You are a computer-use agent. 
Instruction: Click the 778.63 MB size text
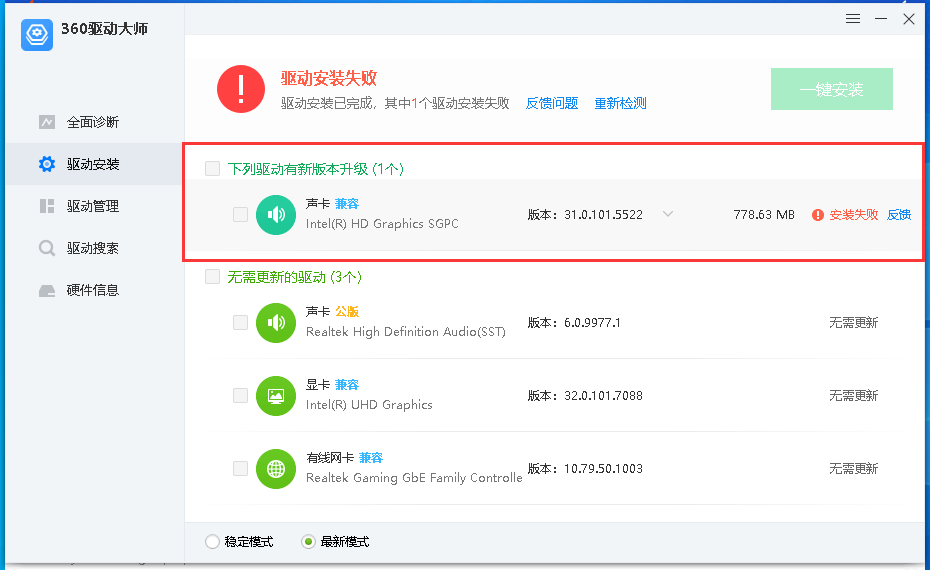764,215
